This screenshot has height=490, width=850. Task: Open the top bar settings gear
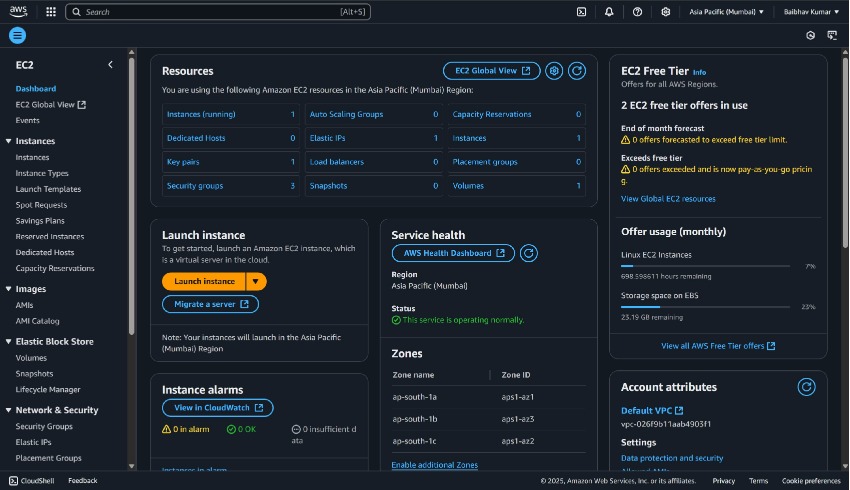(666, 11)
